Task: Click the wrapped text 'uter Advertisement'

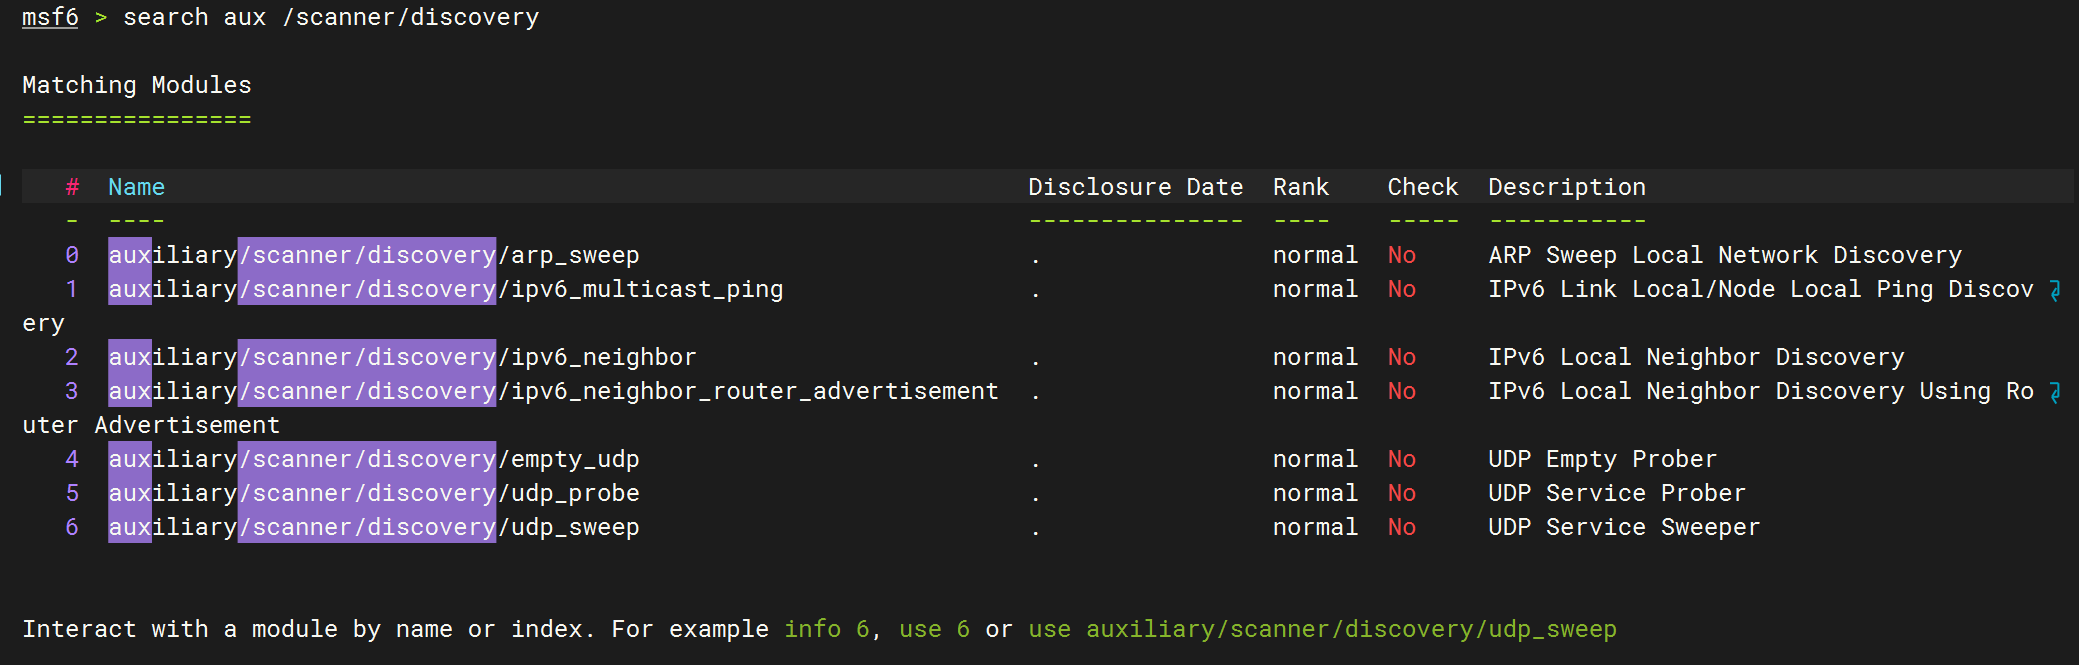Action: point(151,425)
